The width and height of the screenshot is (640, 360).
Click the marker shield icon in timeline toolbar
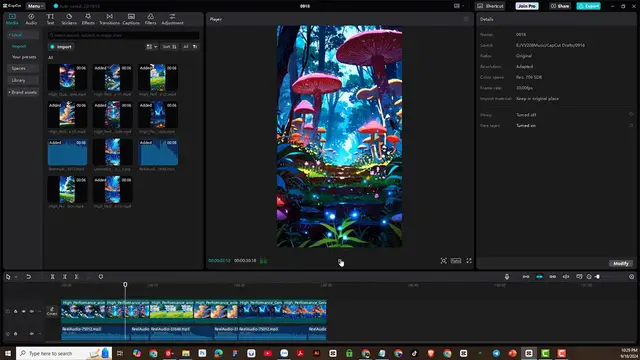click(101, 277)
